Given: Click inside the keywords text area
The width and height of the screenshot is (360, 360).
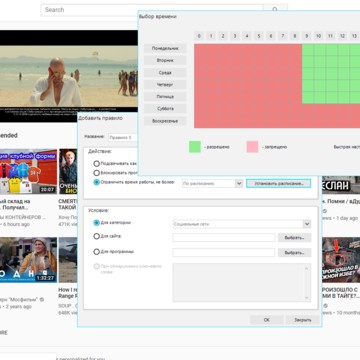Looking at the screenshot, I should click(x=238, y=282).
